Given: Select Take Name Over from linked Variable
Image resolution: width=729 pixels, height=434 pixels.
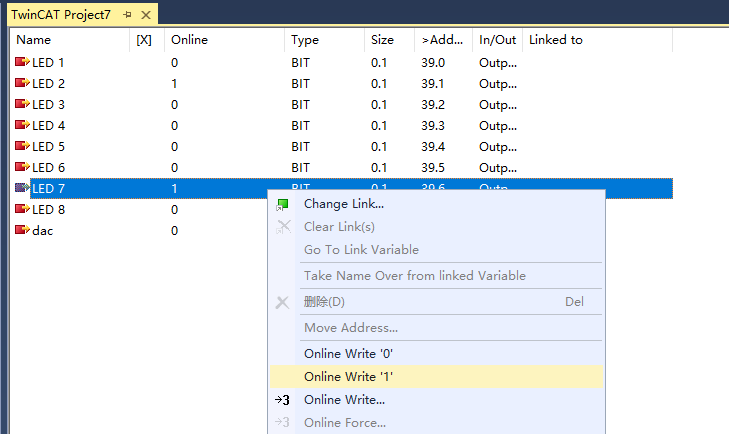Looking at the screenshot, I should pyautogui.click(x=415, y=276).
